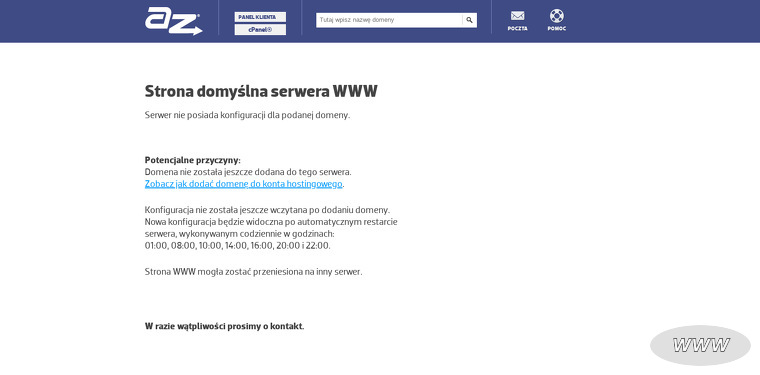Open PANEL KLIENTA
The width and height of the screenshot is (760, 375).
click(x=260, y=17)
